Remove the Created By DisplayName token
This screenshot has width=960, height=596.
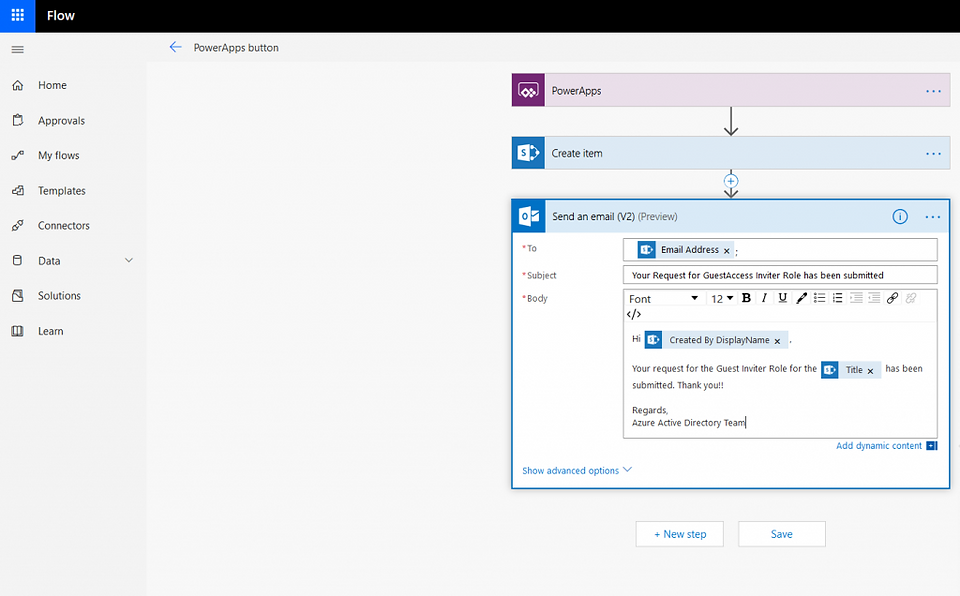tap(777, 341)
